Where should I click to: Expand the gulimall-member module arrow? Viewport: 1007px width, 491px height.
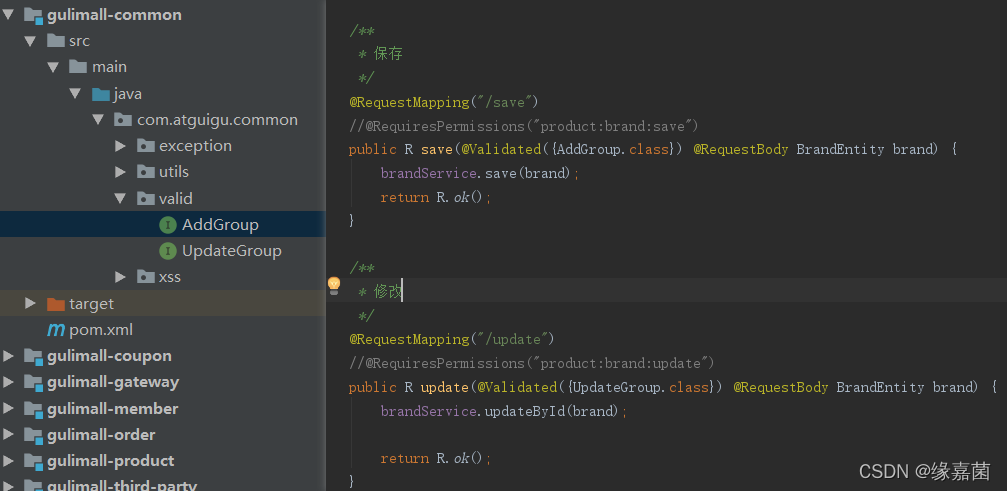point(8,408)
